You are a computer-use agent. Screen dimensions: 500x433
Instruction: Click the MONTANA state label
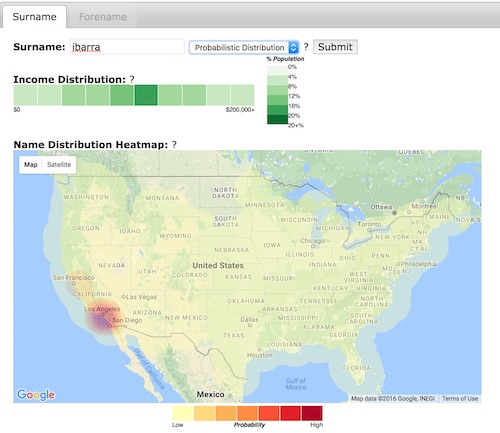tap(162, 198)
